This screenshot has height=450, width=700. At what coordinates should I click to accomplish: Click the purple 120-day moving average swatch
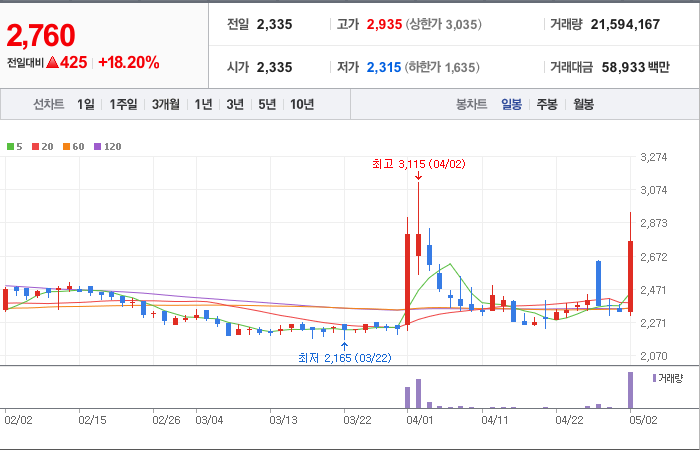point(98,146)
